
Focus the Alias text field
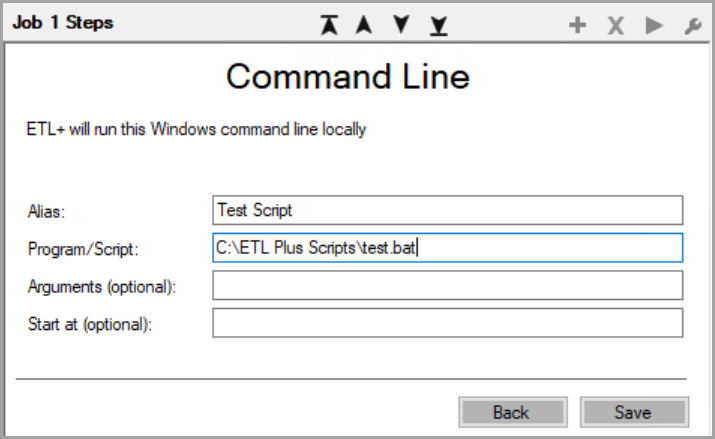[x=448, y=210]
